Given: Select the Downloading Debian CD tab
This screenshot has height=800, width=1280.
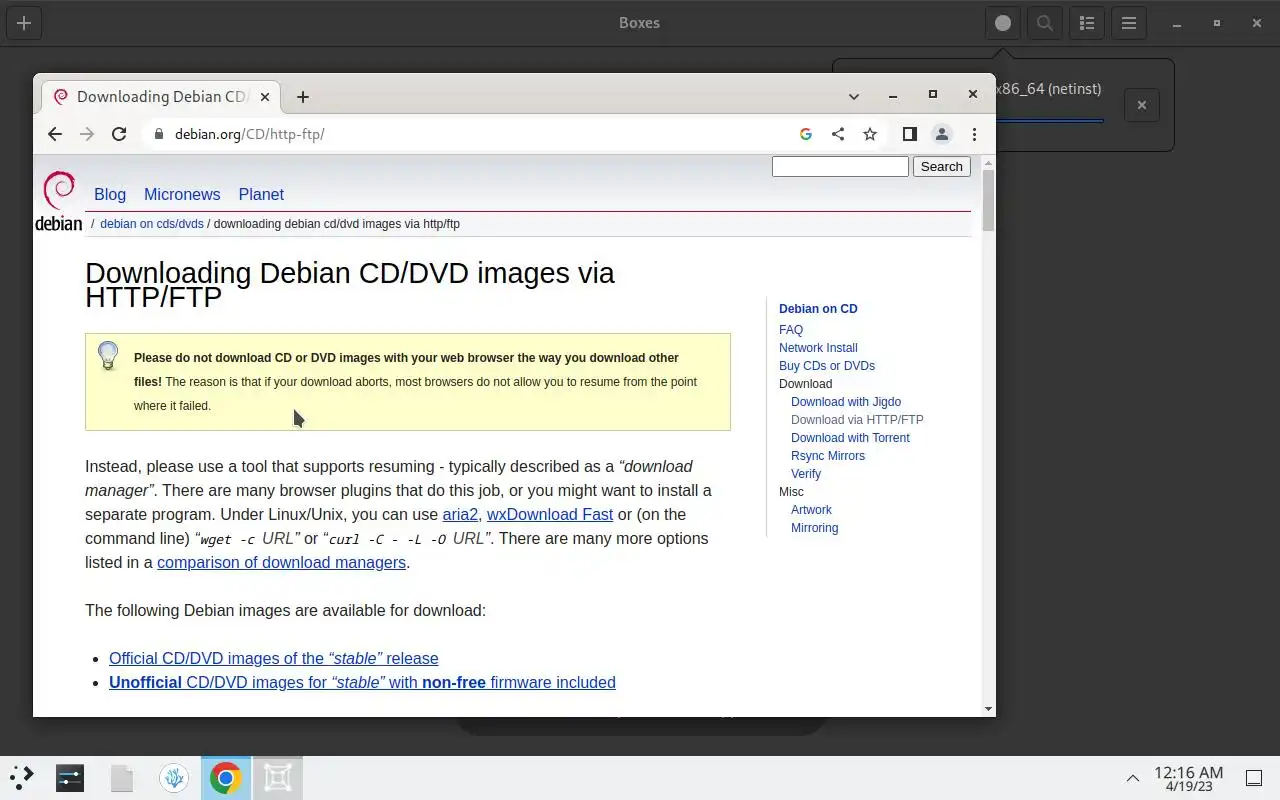Looking at the screenshot, I should click(160, 97).
